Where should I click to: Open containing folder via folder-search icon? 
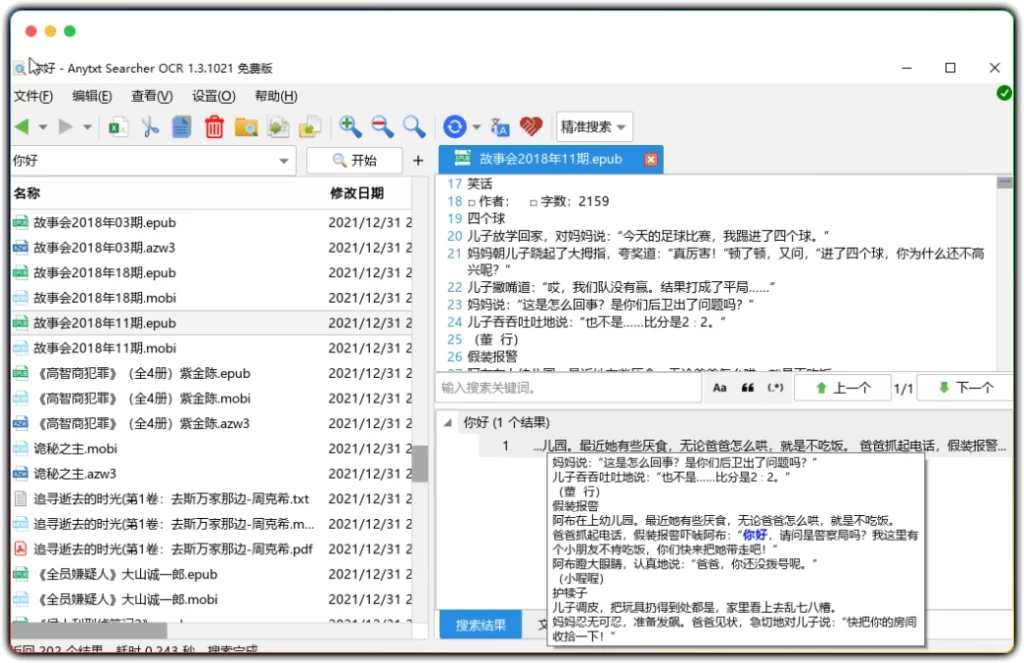[x=246, y=126]
